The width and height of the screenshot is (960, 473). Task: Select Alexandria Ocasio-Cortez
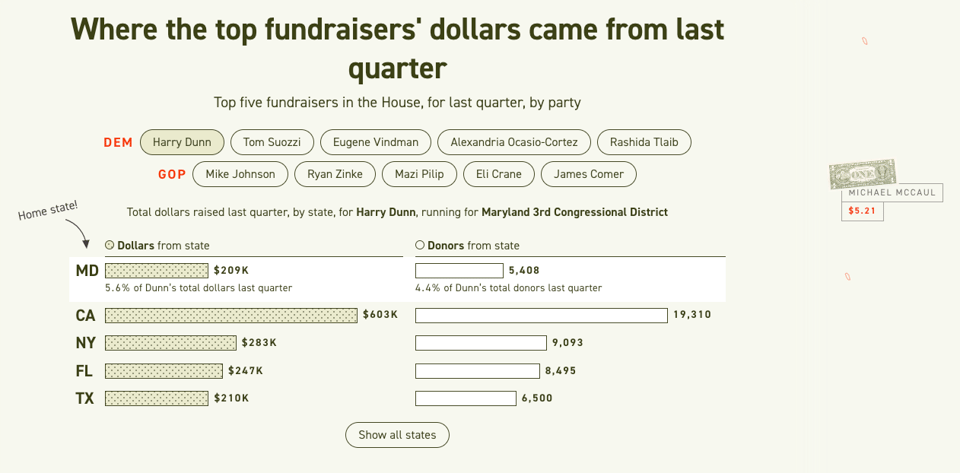click(x=514, y=142)
